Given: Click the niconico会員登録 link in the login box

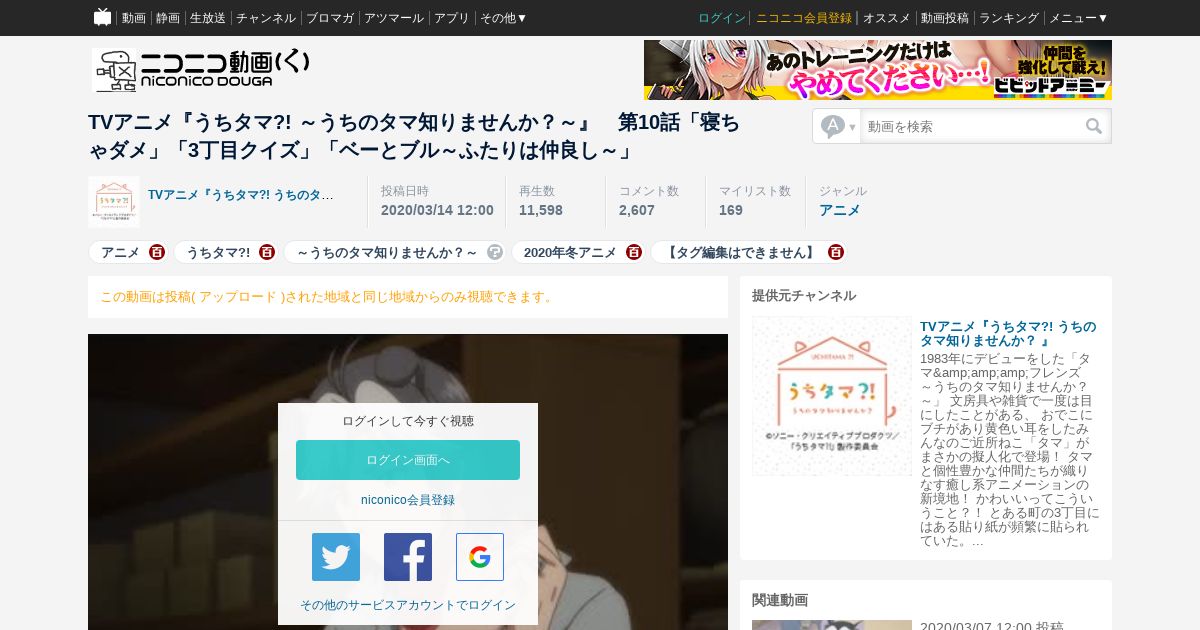Looking at the screenshot, I should [408, 500].
